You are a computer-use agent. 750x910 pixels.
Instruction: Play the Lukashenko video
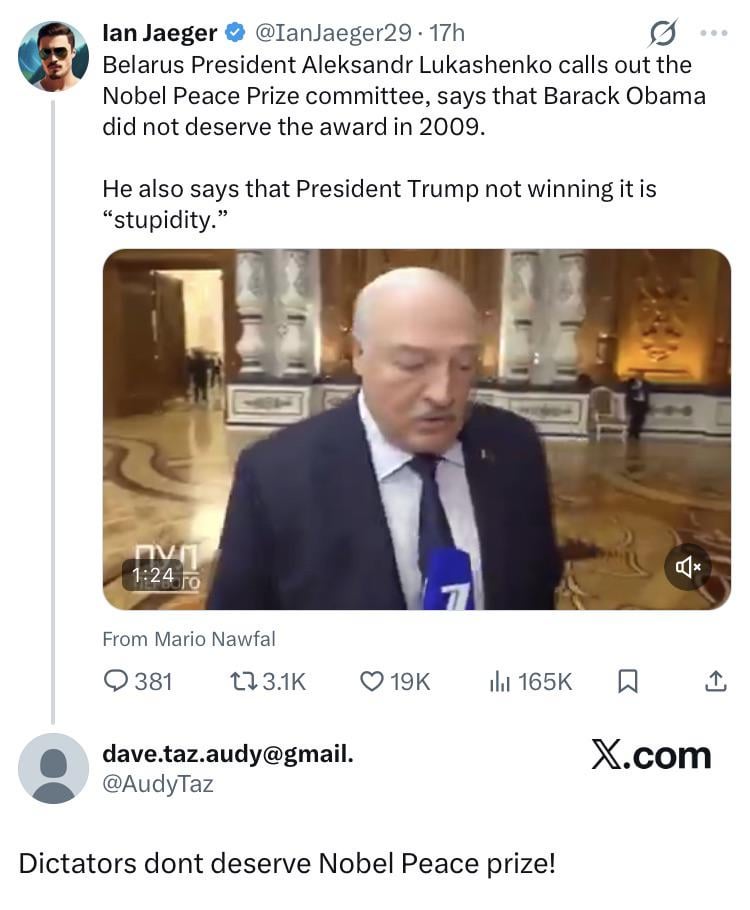(416, 429)
